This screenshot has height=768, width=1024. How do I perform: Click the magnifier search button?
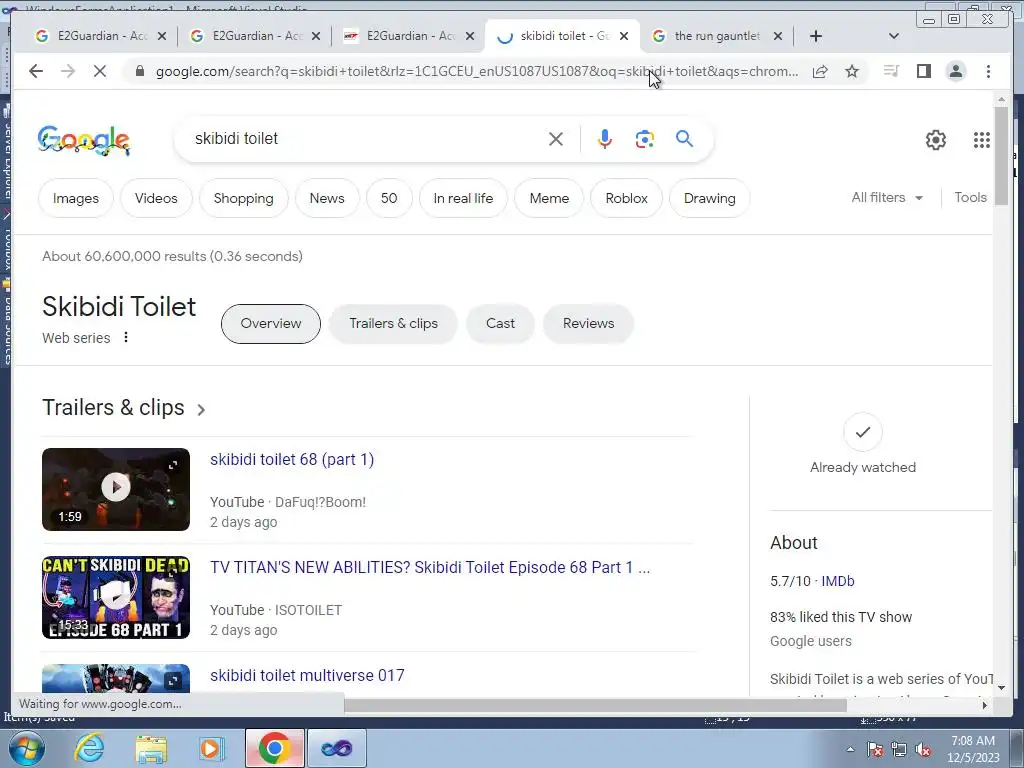684,138
